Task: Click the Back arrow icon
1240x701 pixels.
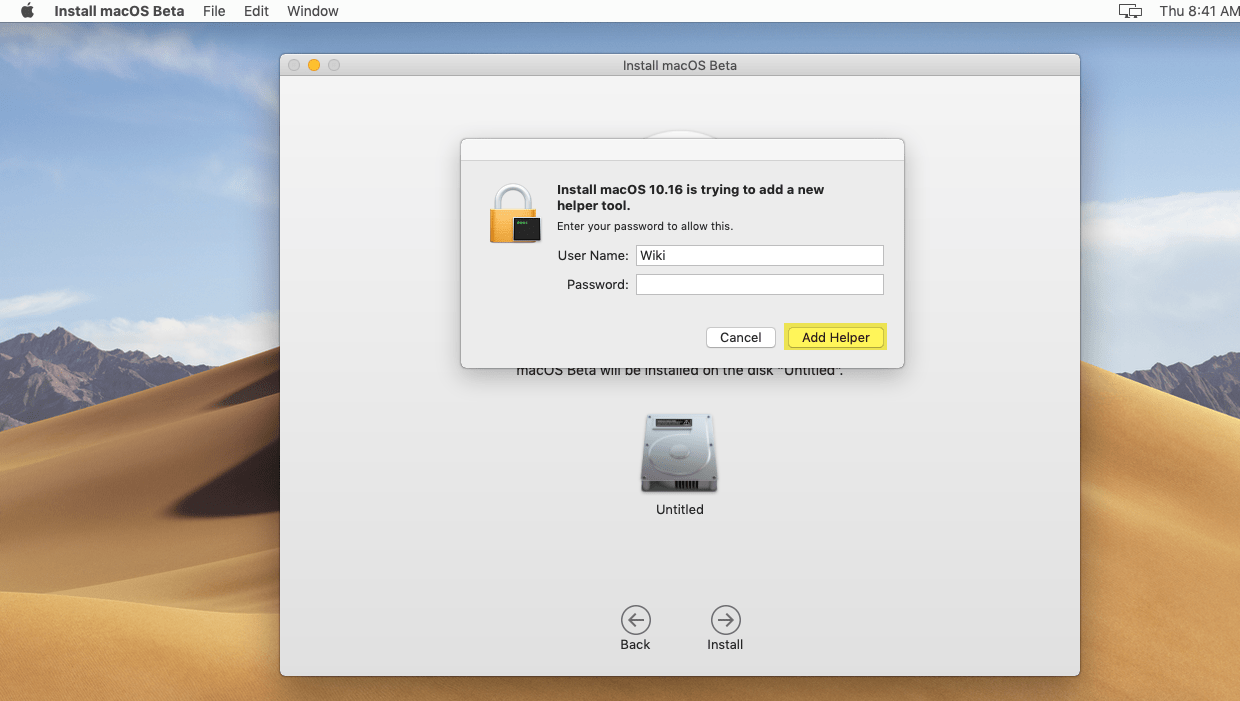Action: (x=635, y=620)
